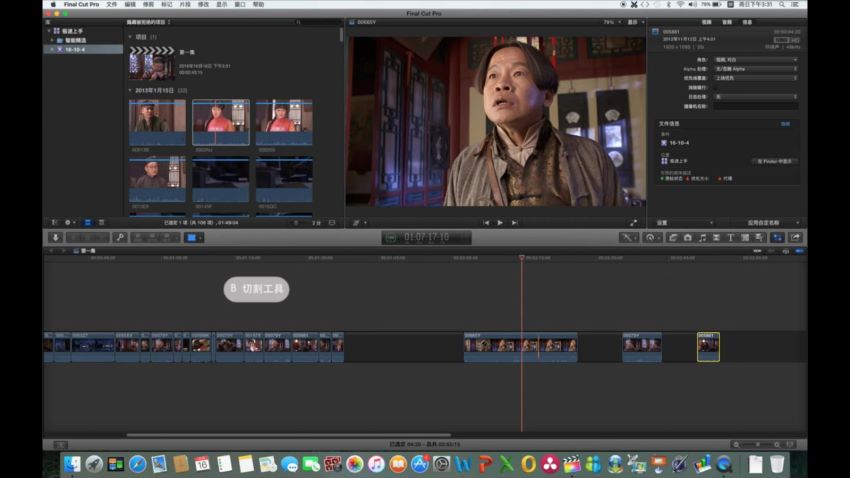The width and height of the screenshot is (850, 478).
Task: Open the titles browser T icon
Action: [x=730, y=237]
